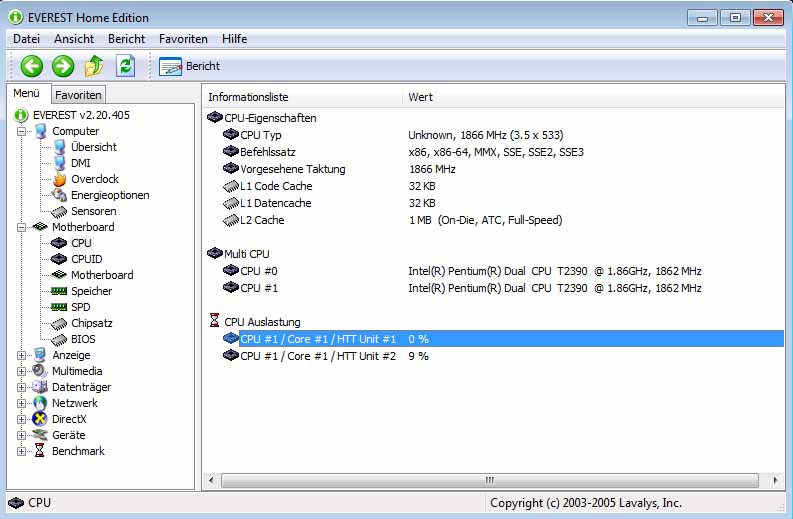Click the folder-up level toolbar icon
Screen dimensions: 793x519
[94, 66]
